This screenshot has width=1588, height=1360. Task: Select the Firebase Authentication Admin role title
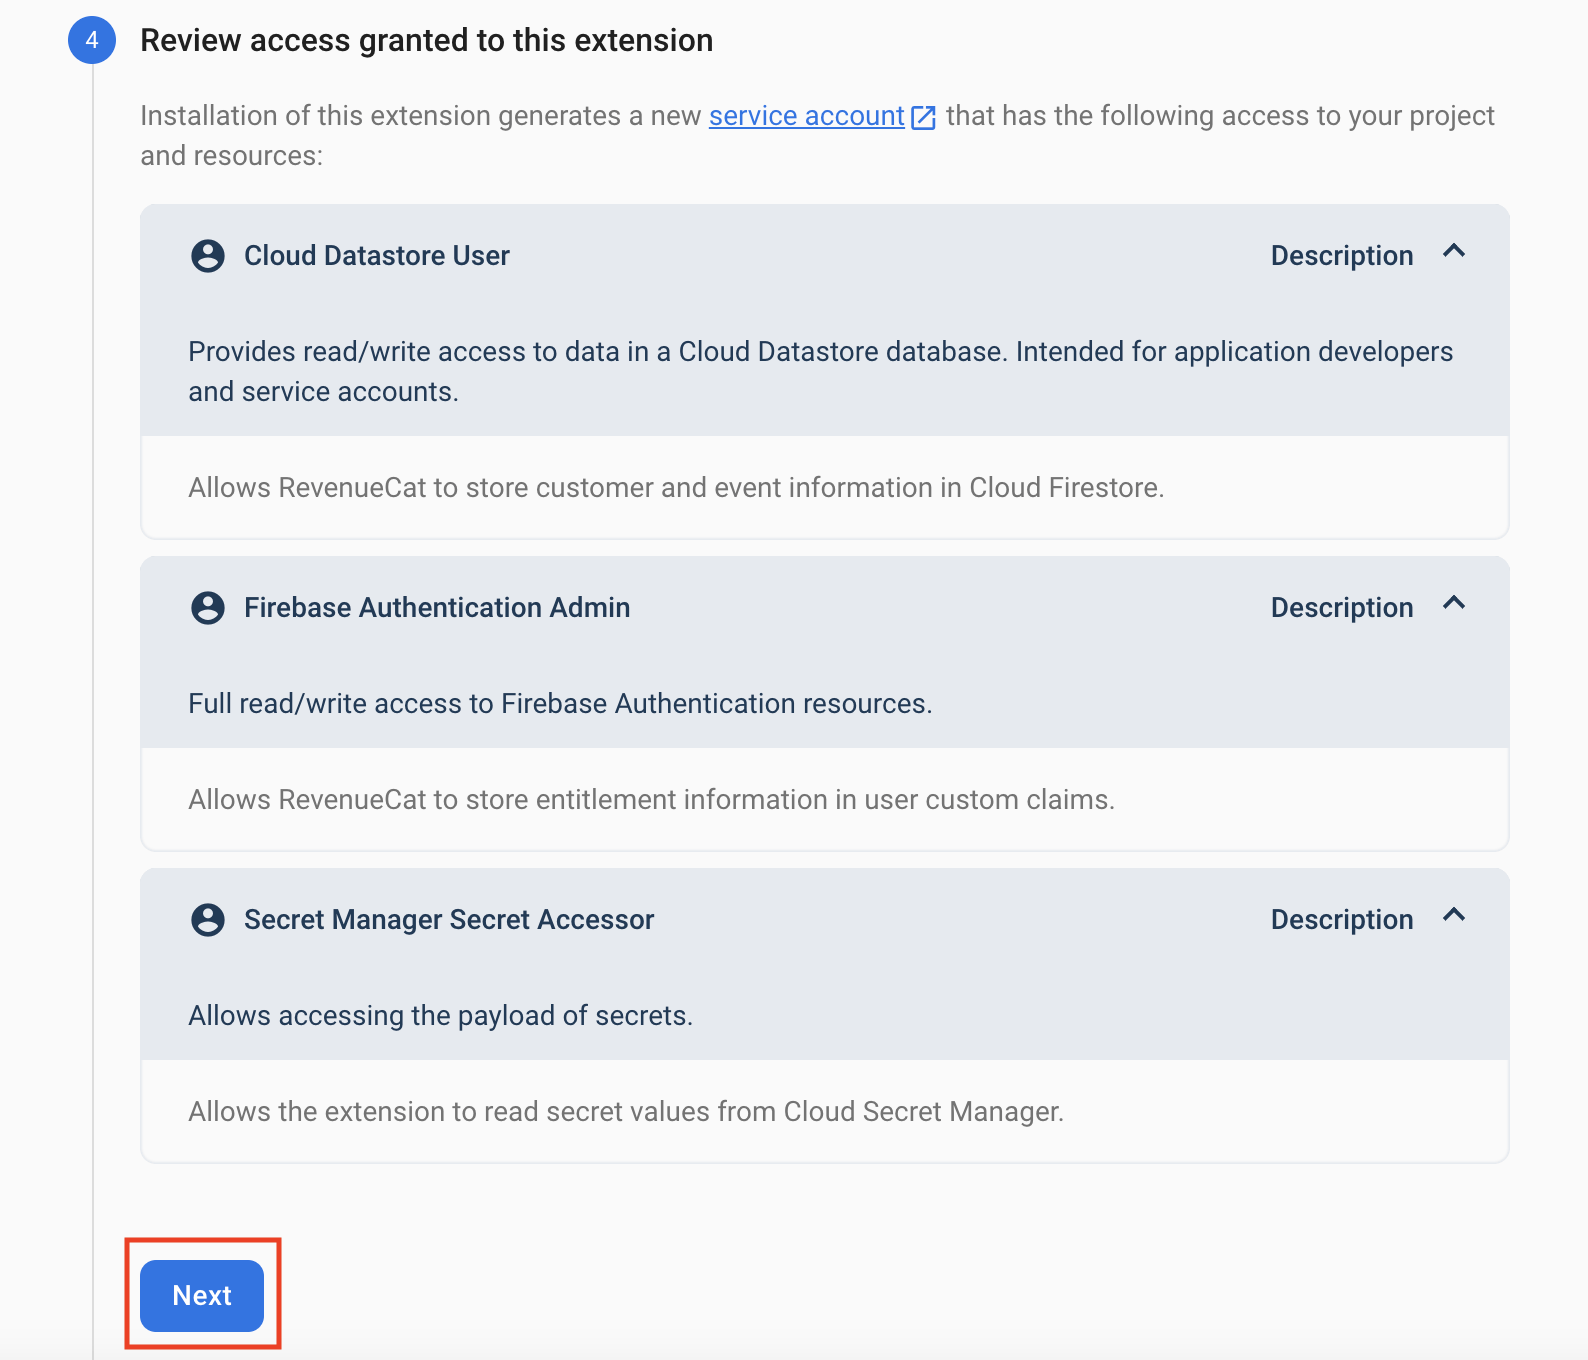tap(437, 608)
